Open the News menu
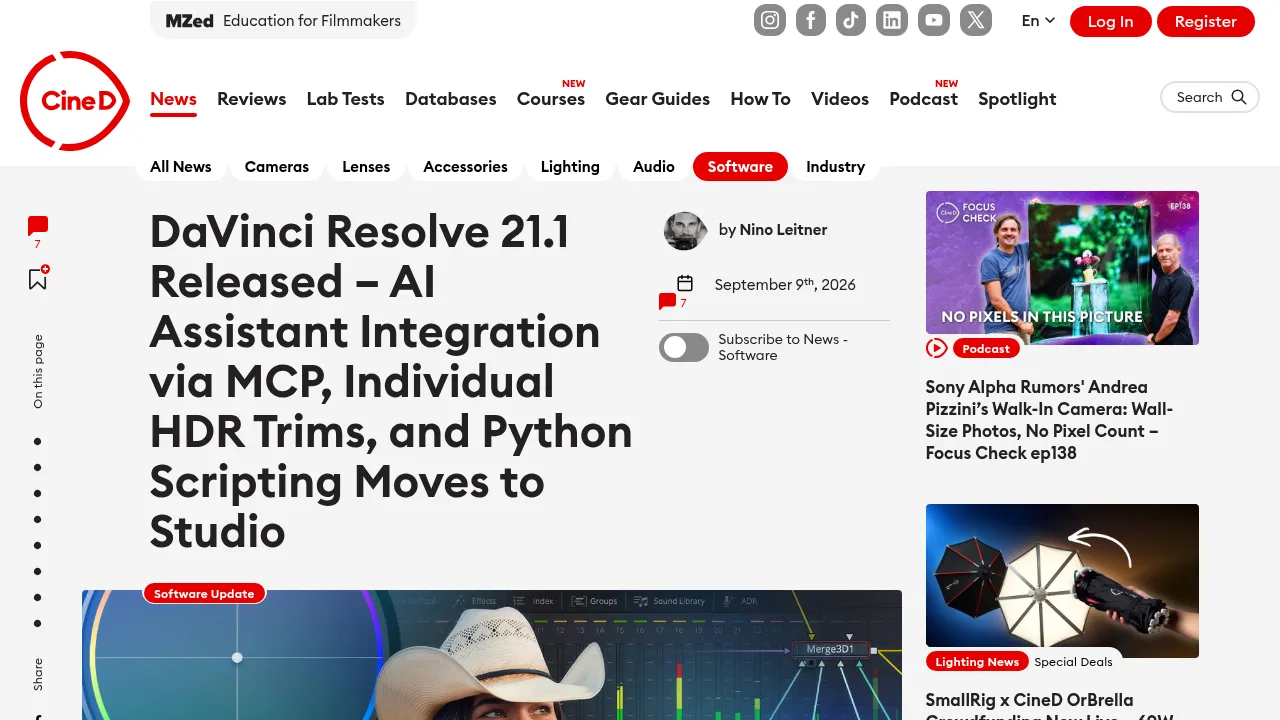The width and height of the screenshot is (1280, 720). pyautogui.click(x=173, y=99)
